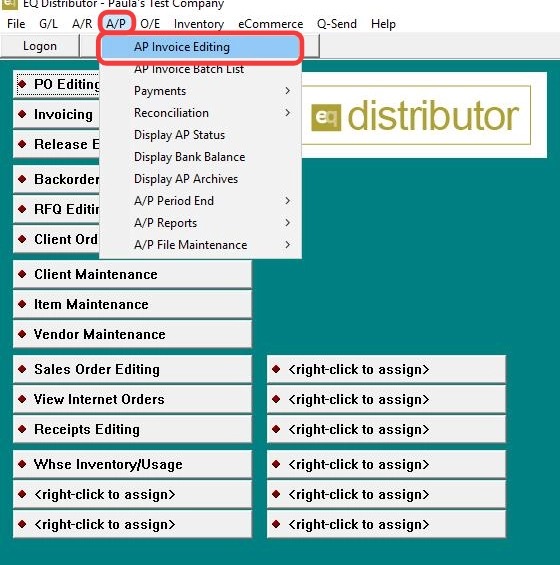Click diamond icon beside Sales Order Editing
Image resolution: width=560 pixels, height=565 pixels.
22,369
